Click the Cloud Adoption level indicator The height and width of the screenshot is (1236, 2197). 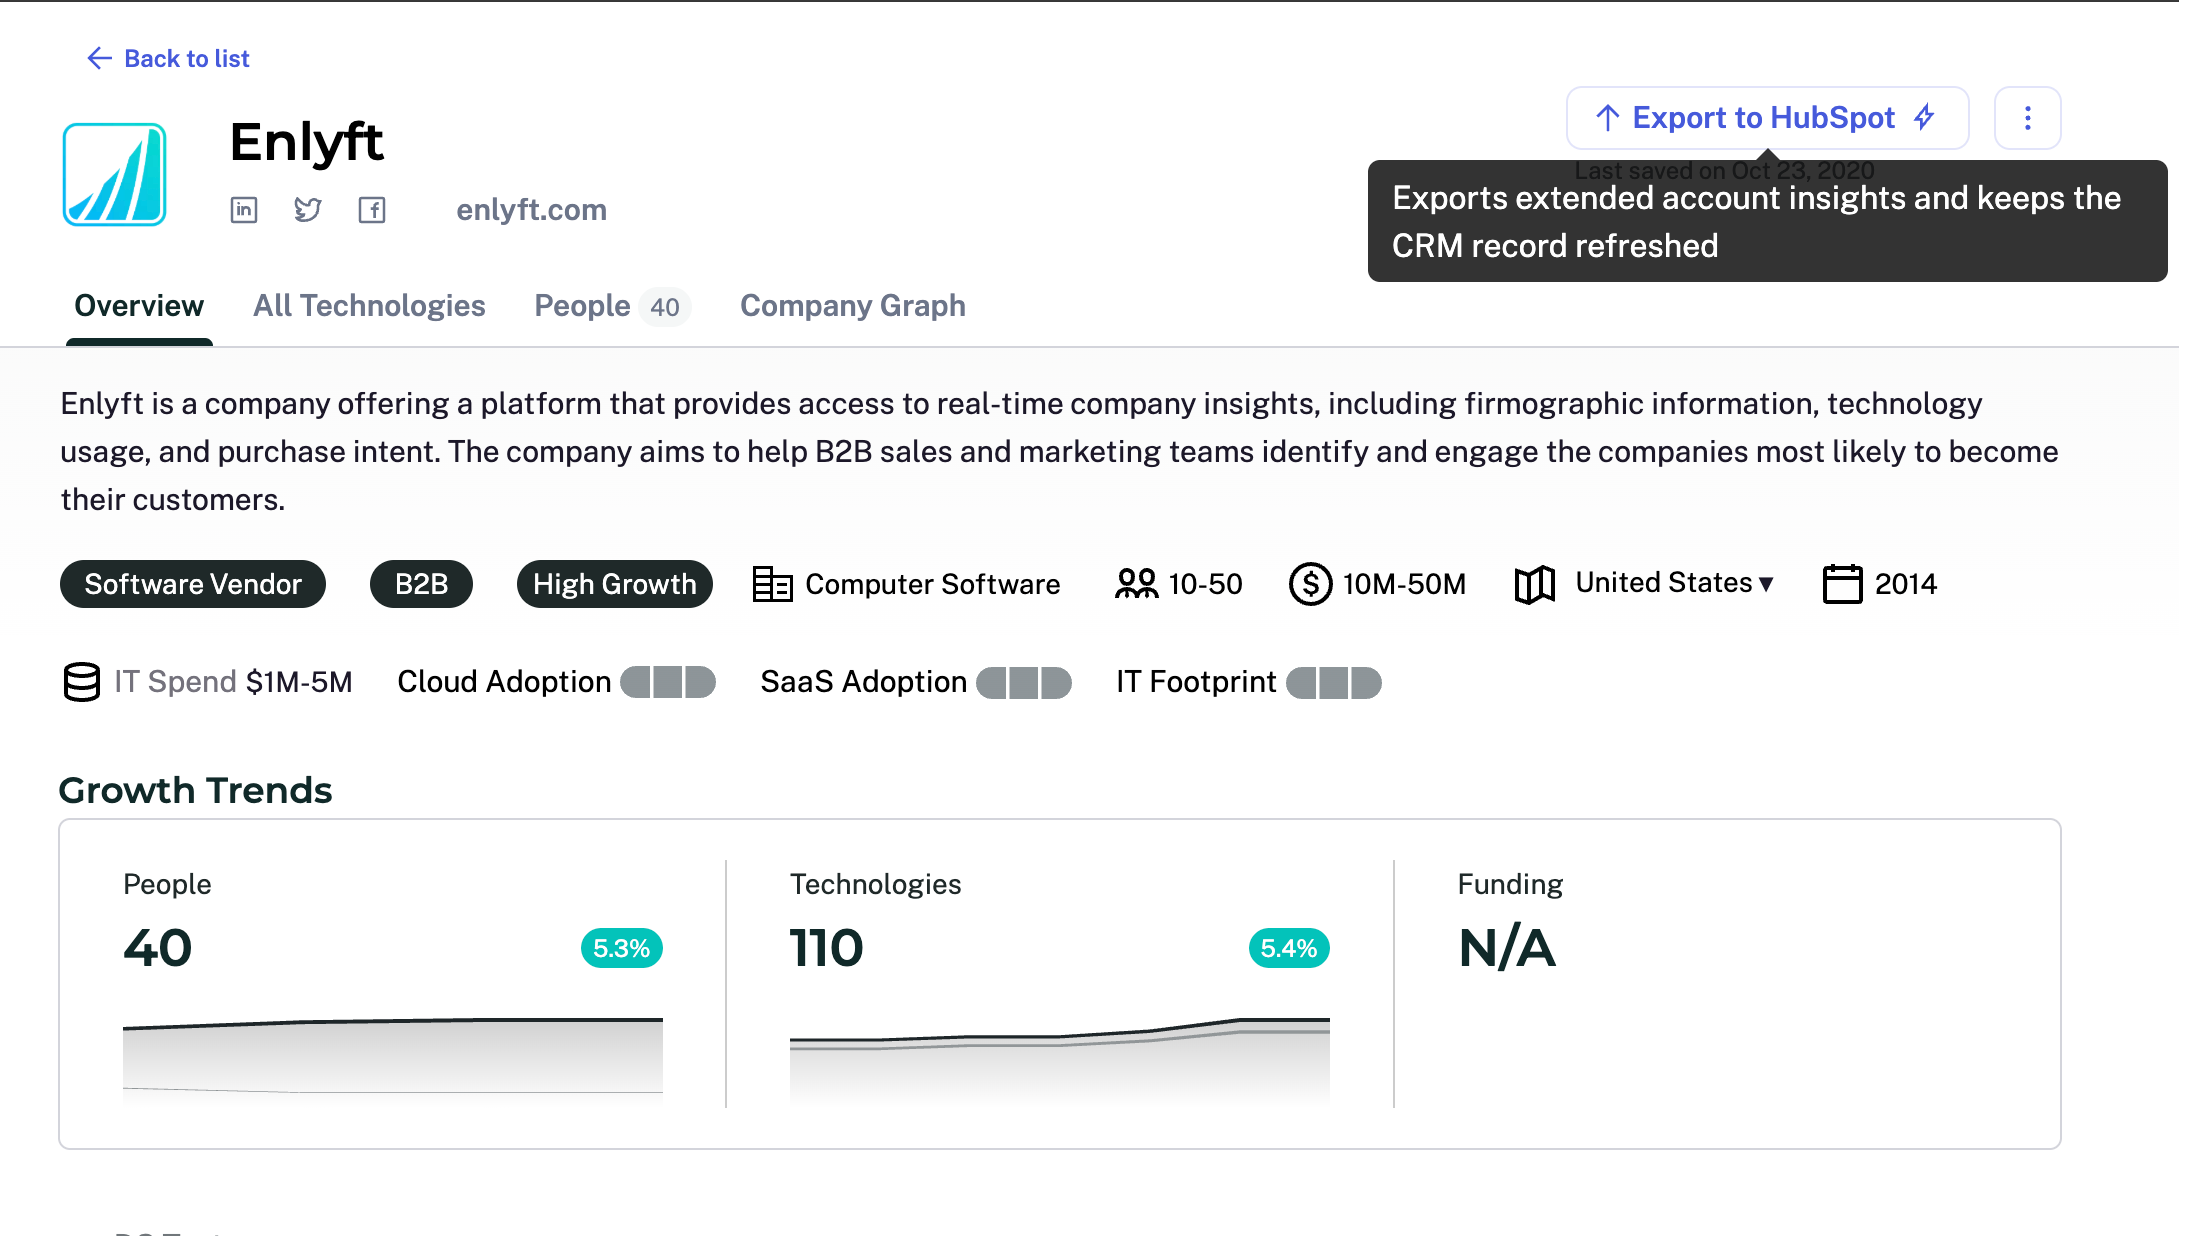point(667,682)
